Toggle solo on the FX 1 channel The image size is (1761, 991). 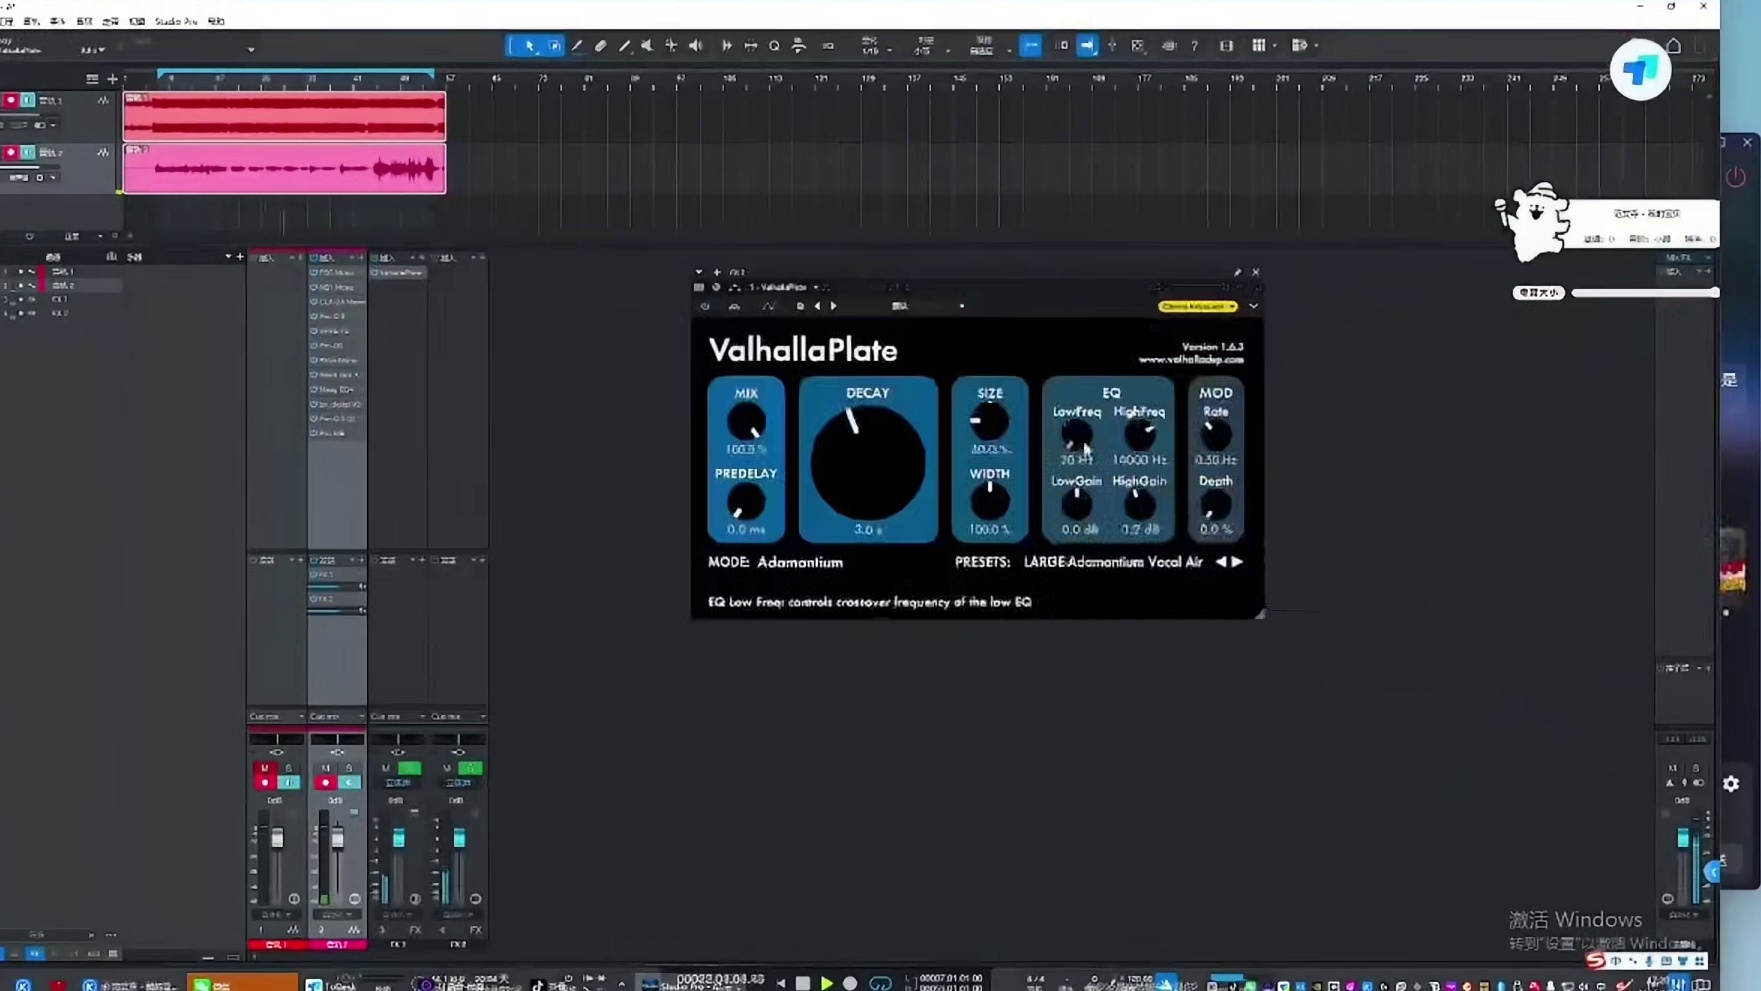pyautogui.click(x=409, y=768)
